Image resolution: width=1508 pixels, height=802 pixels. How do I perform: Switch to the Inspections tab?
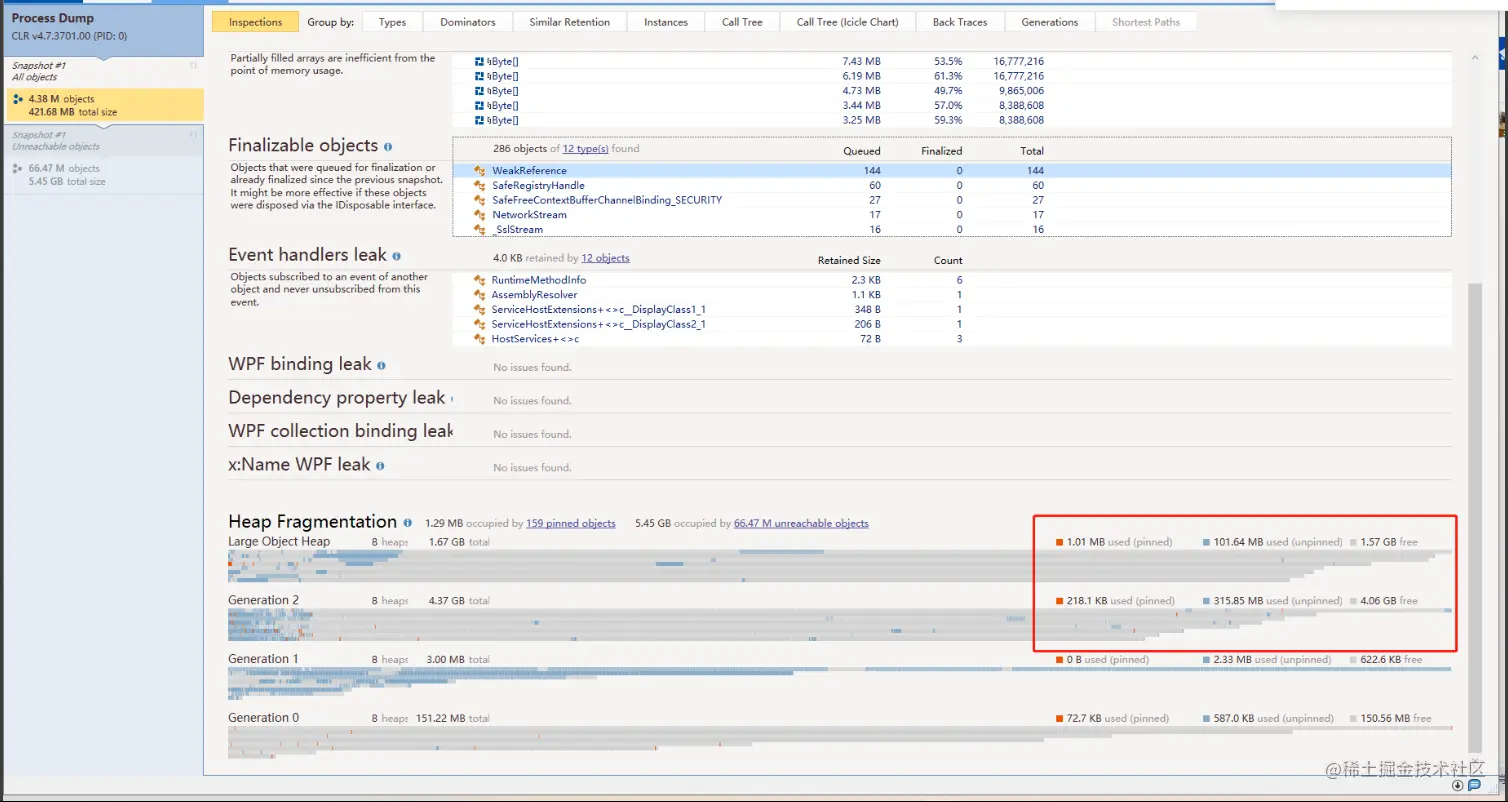(255, 22)
